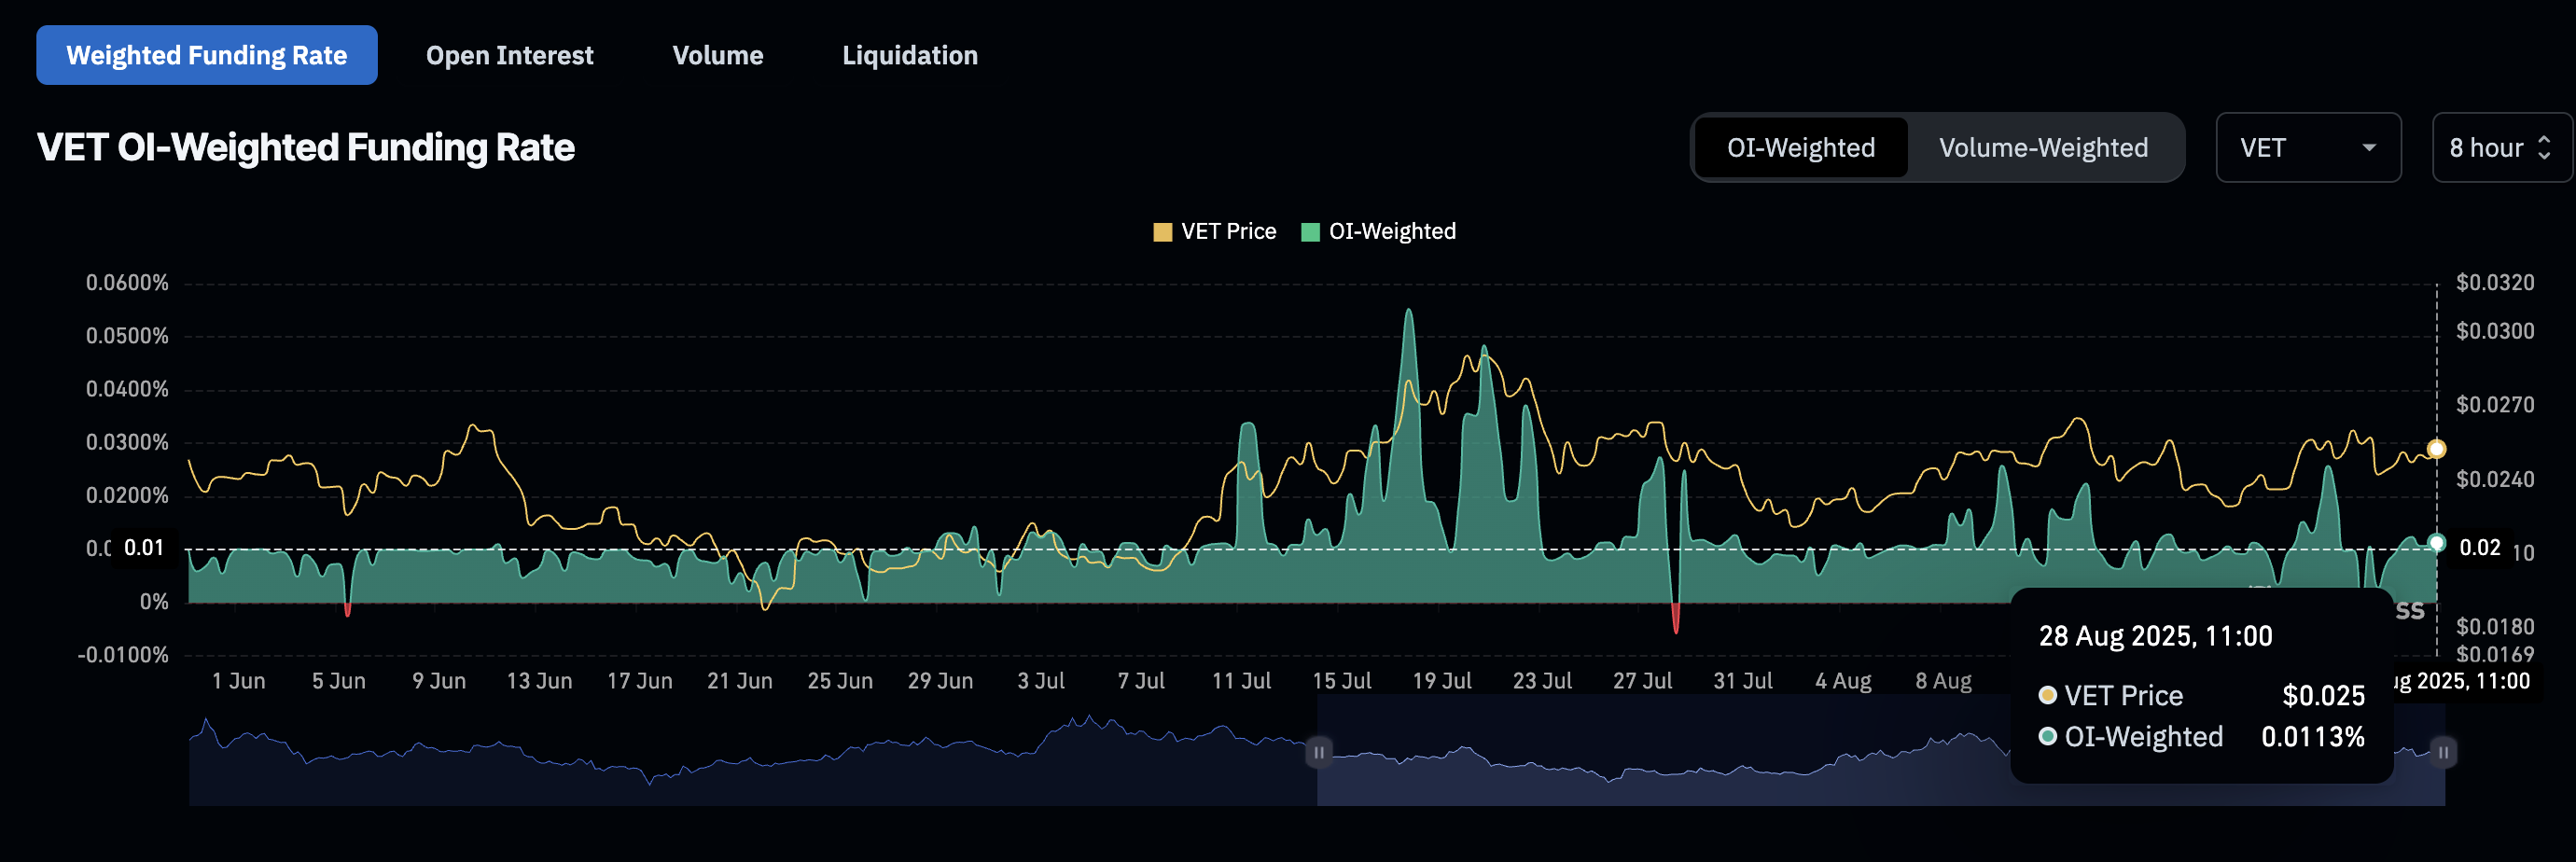Click the "21 Jun" date label
Image resolution: width=2576 pixels, height=862 pixels.
pyautogui.click(x=740, y=681)
